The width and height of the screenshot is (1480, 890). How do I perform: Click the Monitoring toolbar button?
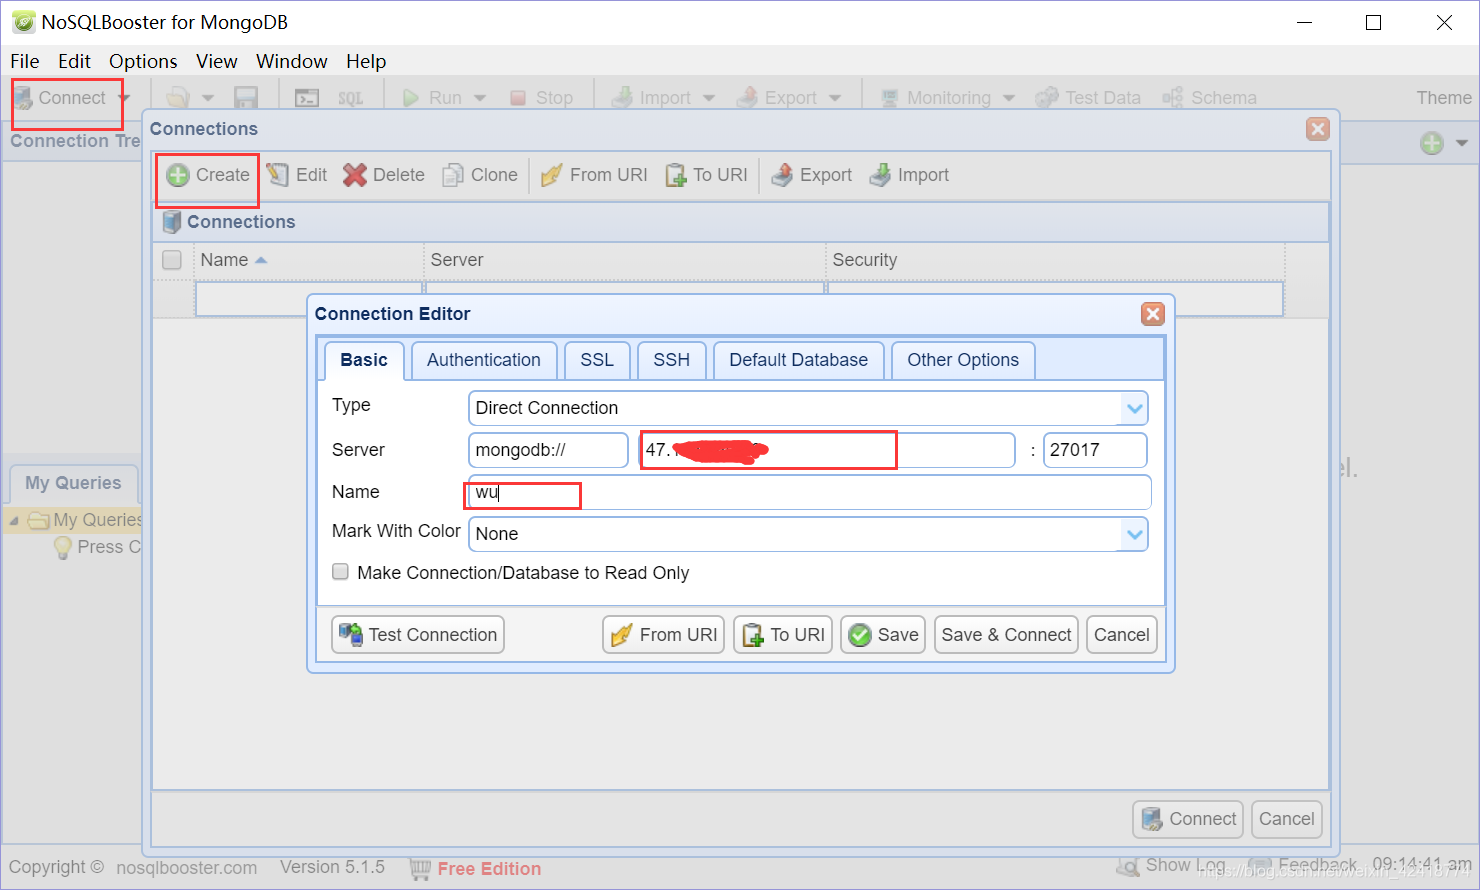(936, 98)
